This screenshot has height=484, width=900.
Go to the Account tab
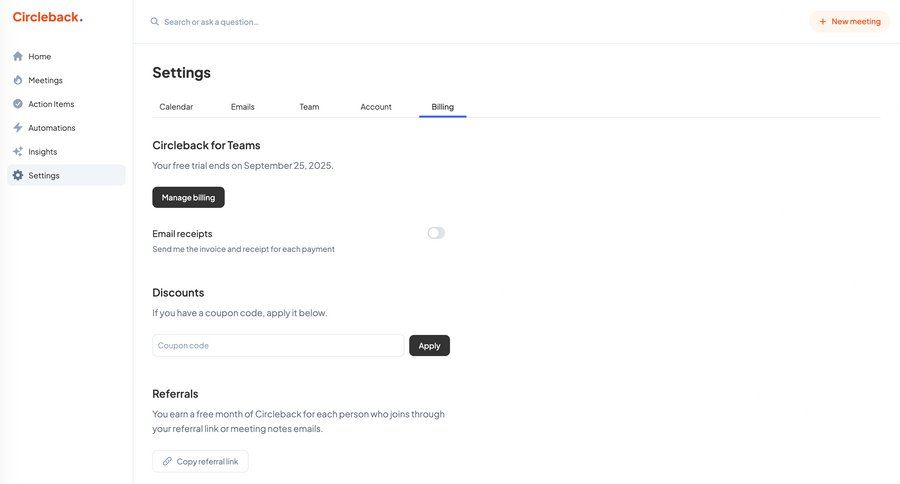pos(376,107)
